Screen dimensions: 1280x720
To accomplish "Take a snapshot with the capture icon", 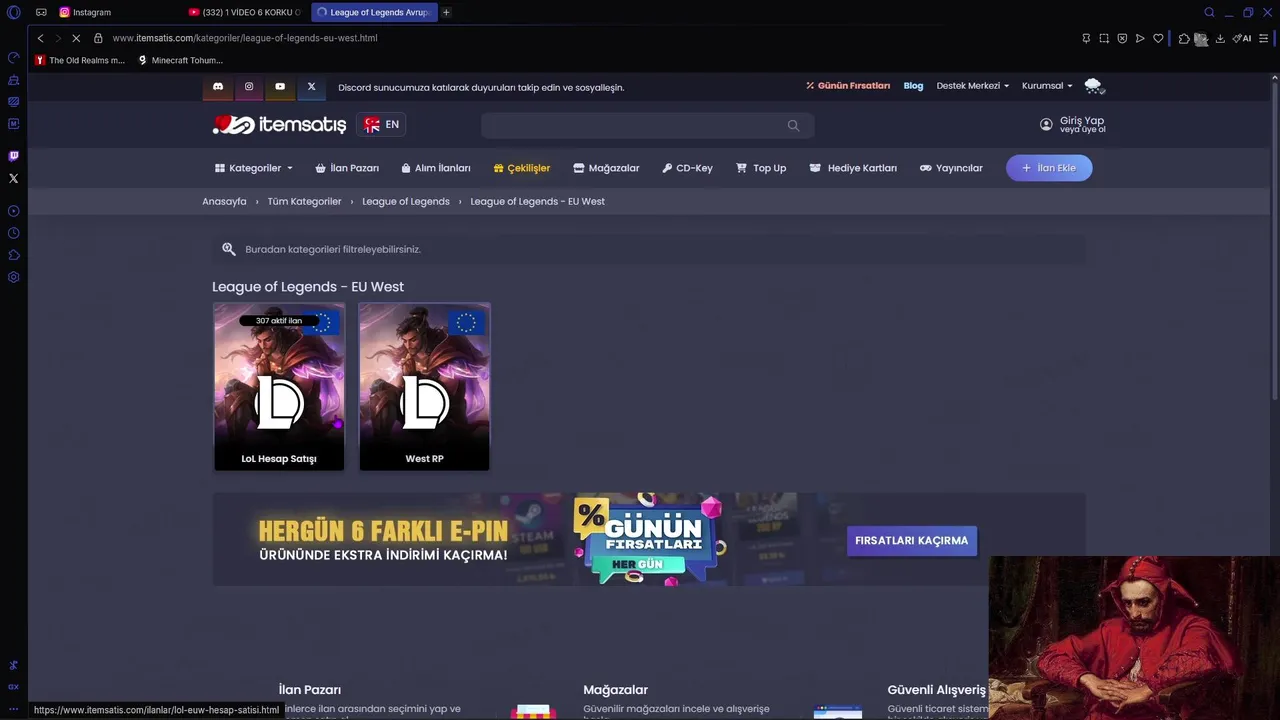I will click(1104, 38).
